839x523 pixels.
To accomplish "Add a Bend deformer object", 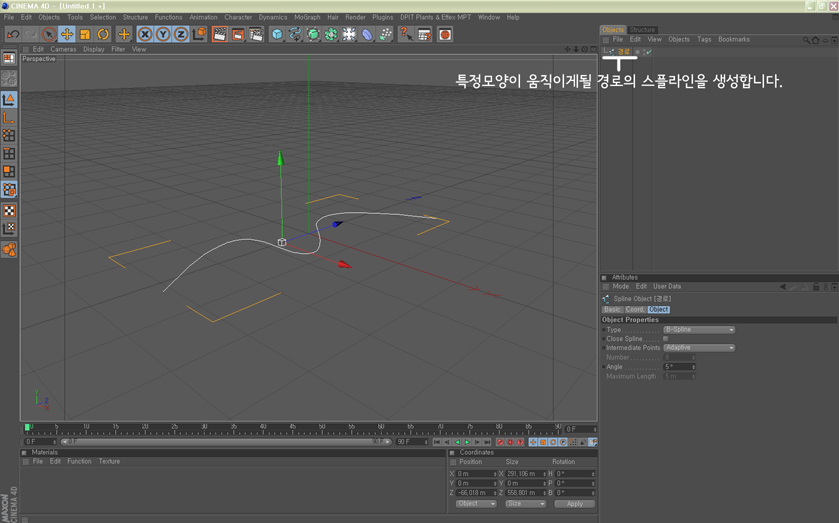I will 368,34.
